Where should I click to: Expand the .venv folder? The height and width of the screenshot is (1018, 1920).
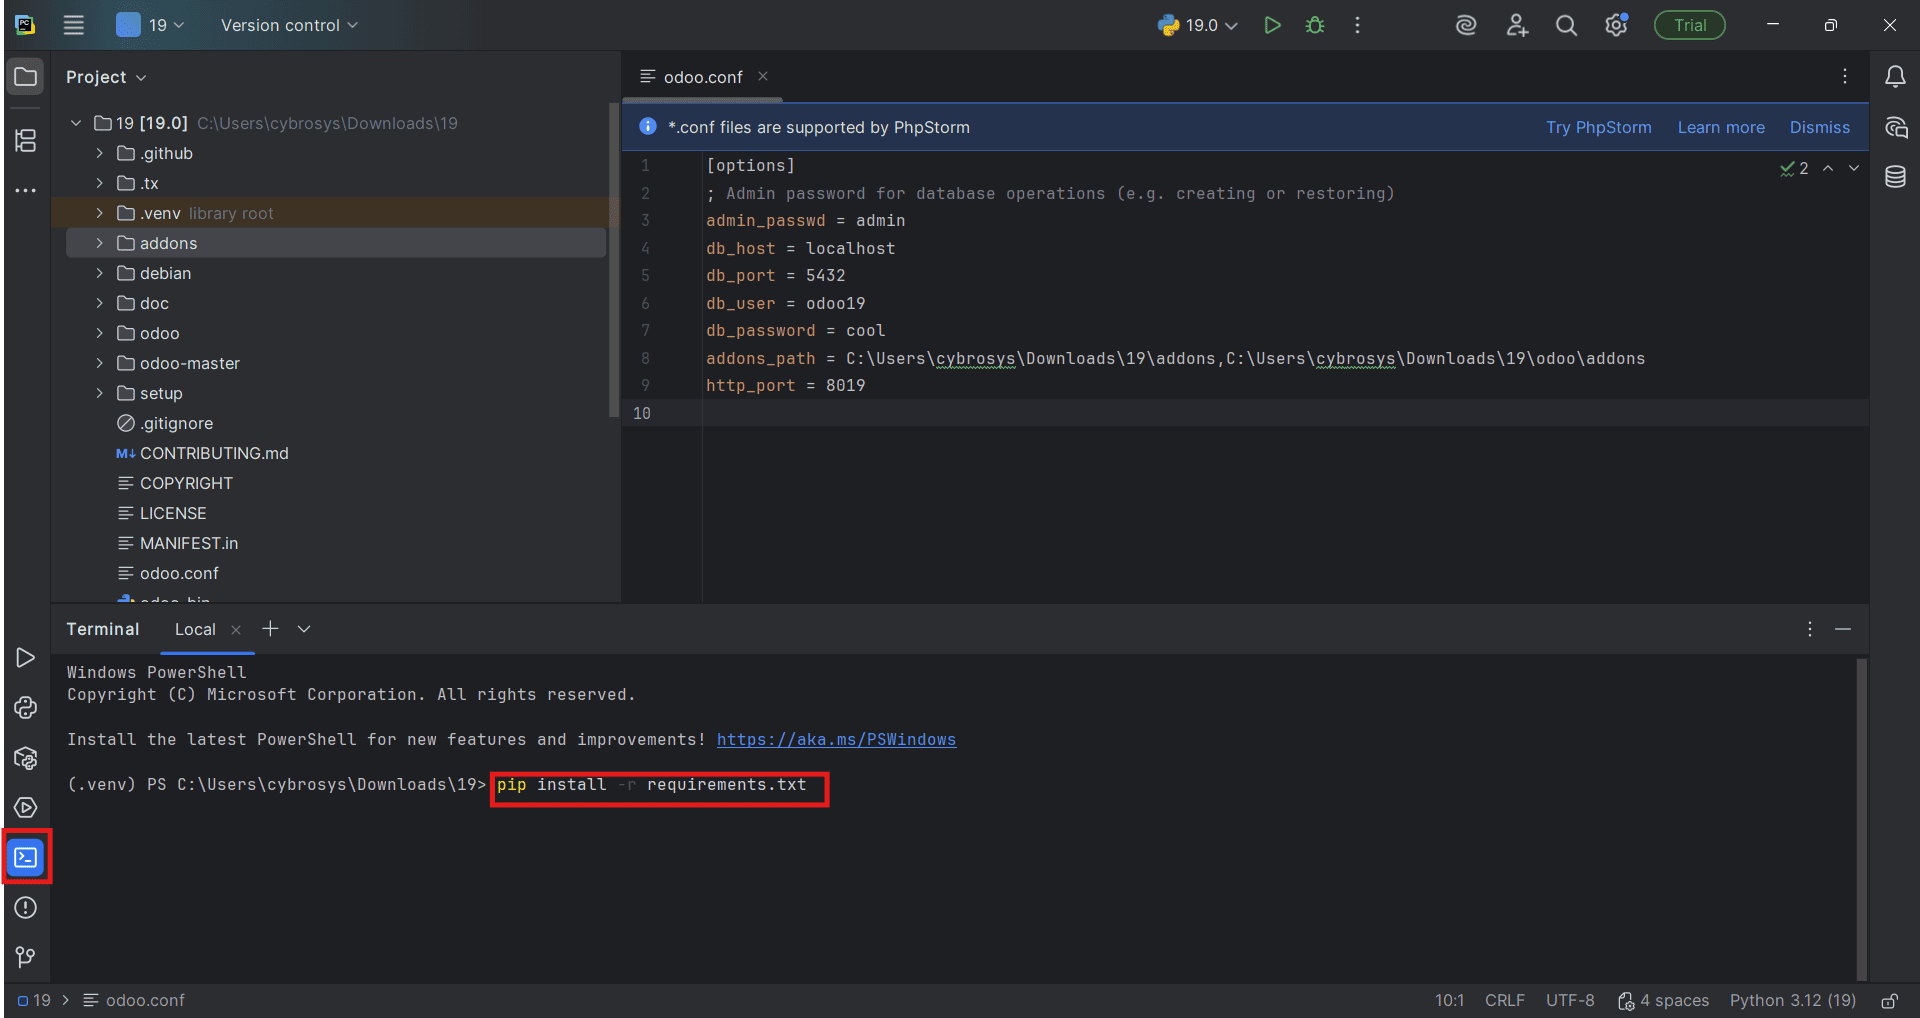(x=99, y=213)
